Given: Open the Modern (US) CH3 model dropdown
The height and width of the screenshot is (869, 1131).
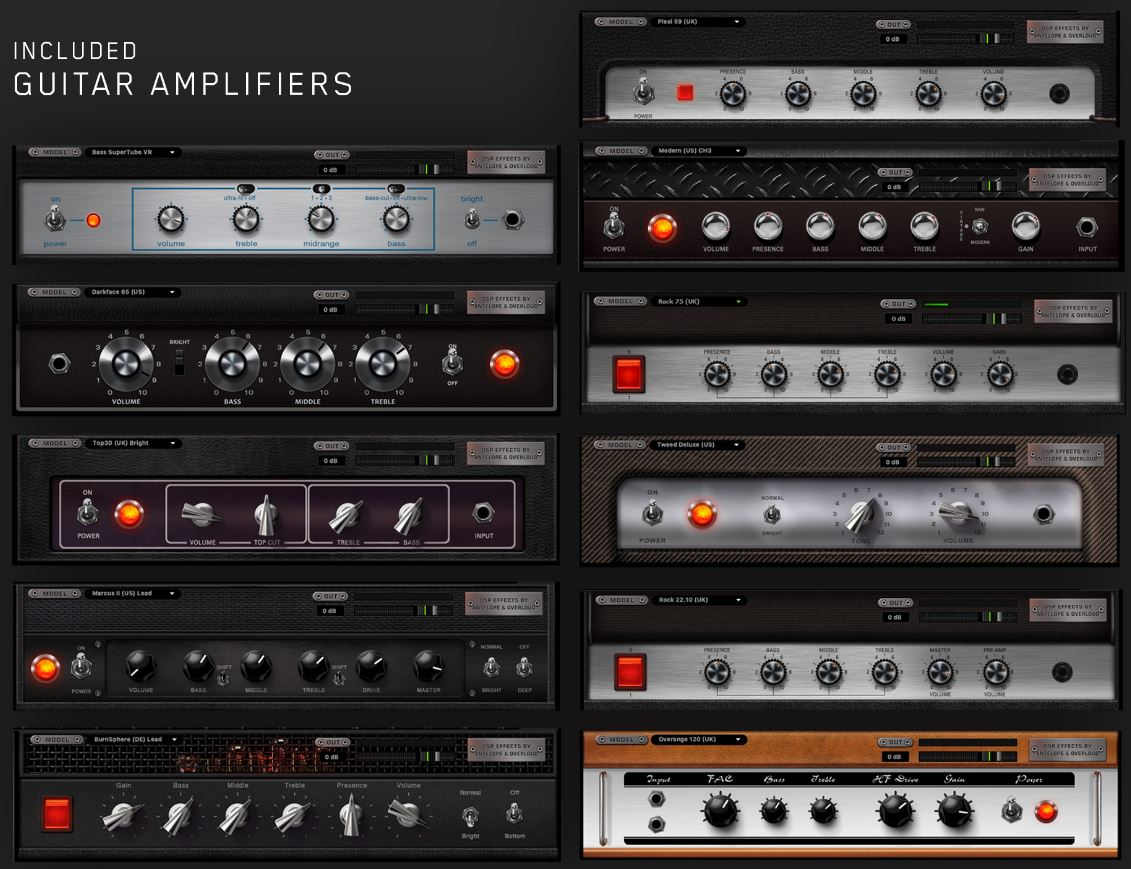Looking at the screenshot, I should pyautogui.click(x=698, y=151).
